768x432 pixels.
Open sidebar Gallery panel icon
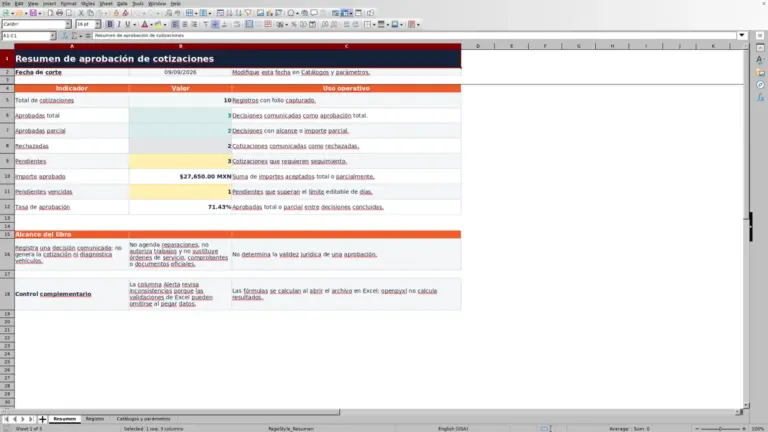tap(760, 72)
